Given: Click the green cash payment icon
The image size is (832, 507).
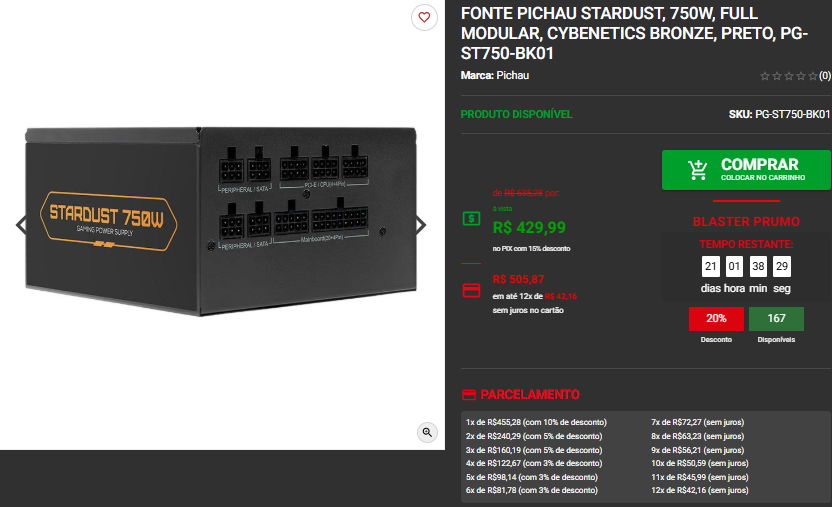Looking at the screenshot, I should (471, 218).
